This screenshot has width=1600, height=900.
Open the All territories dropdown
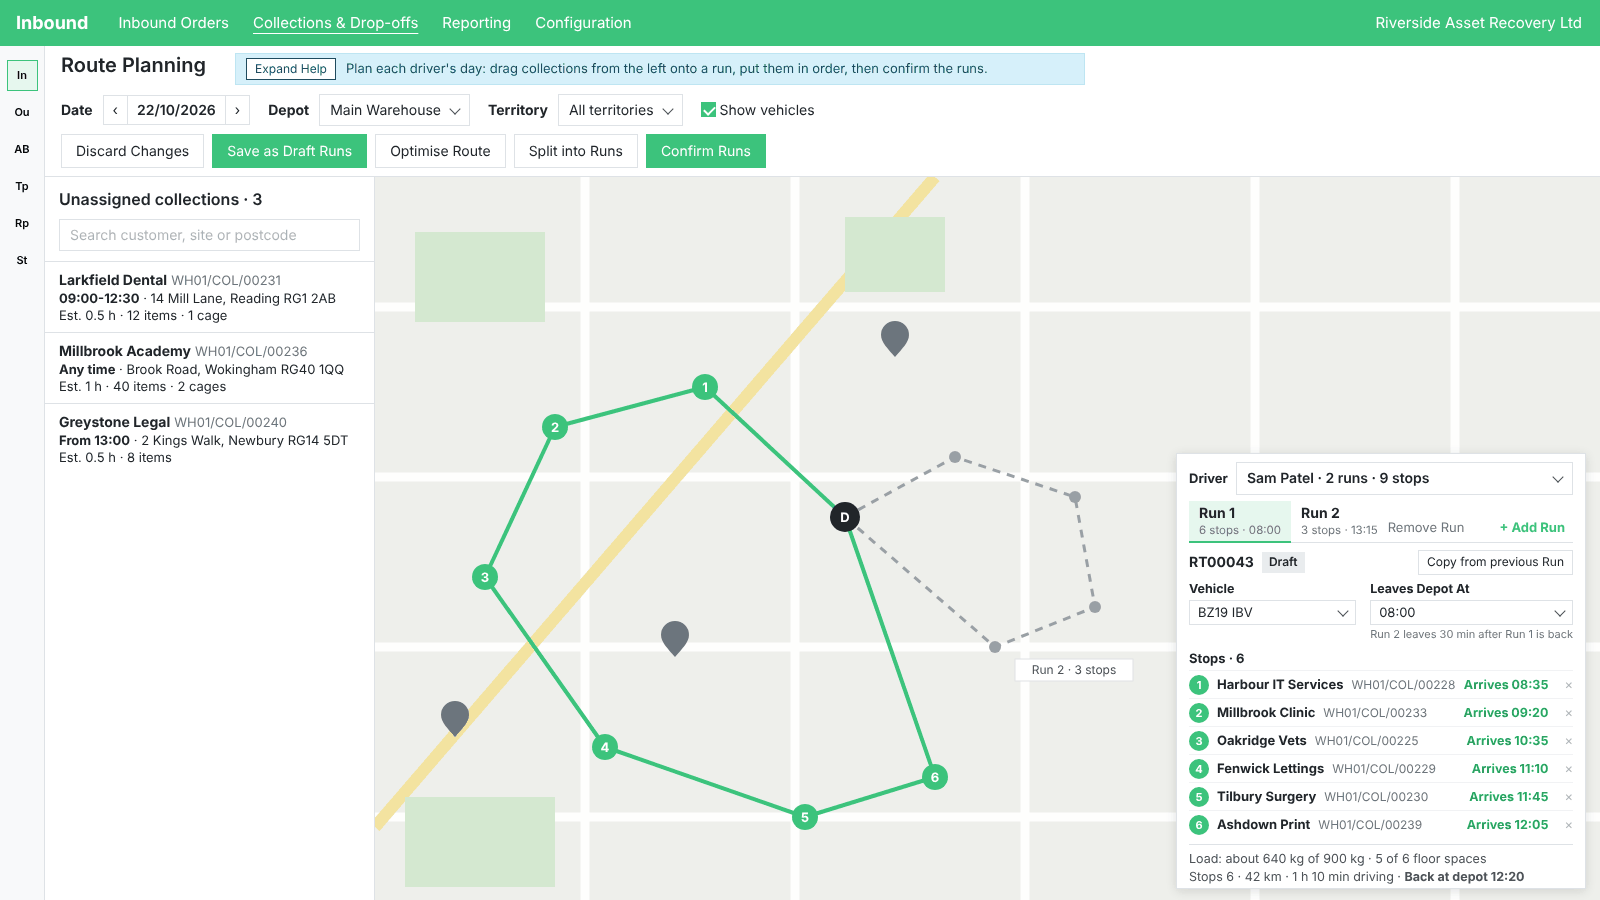[x=620, y=110]
